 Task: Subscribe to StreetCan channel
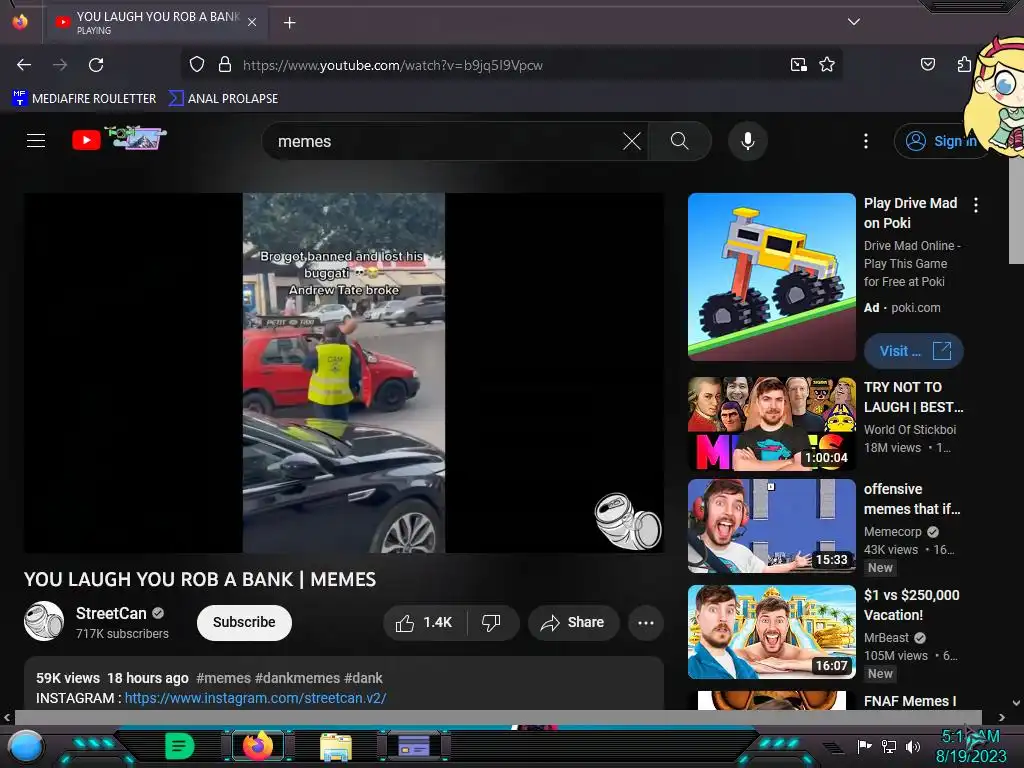coord(244,622)
